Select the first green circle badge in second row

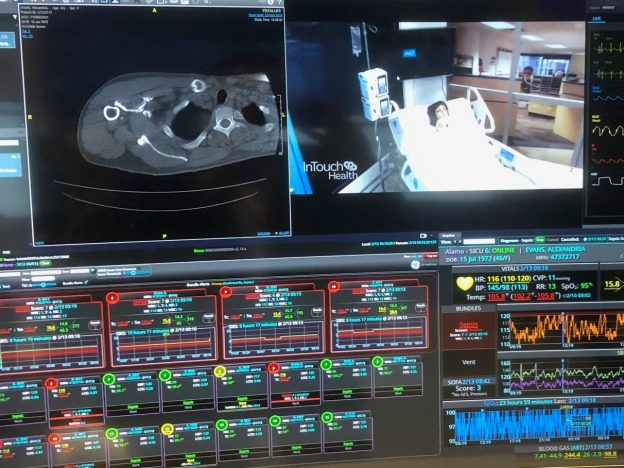(x=109, y=380)
